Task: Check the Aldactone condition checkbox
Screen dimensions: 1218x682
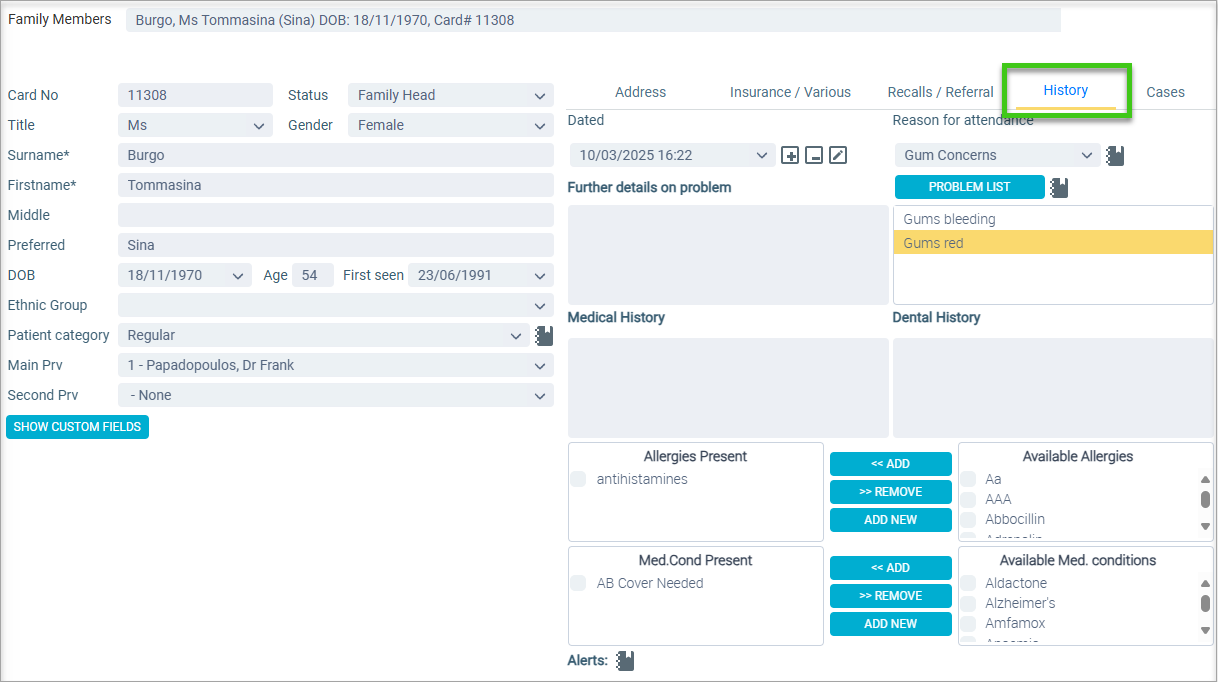Action: pos(968,583)
